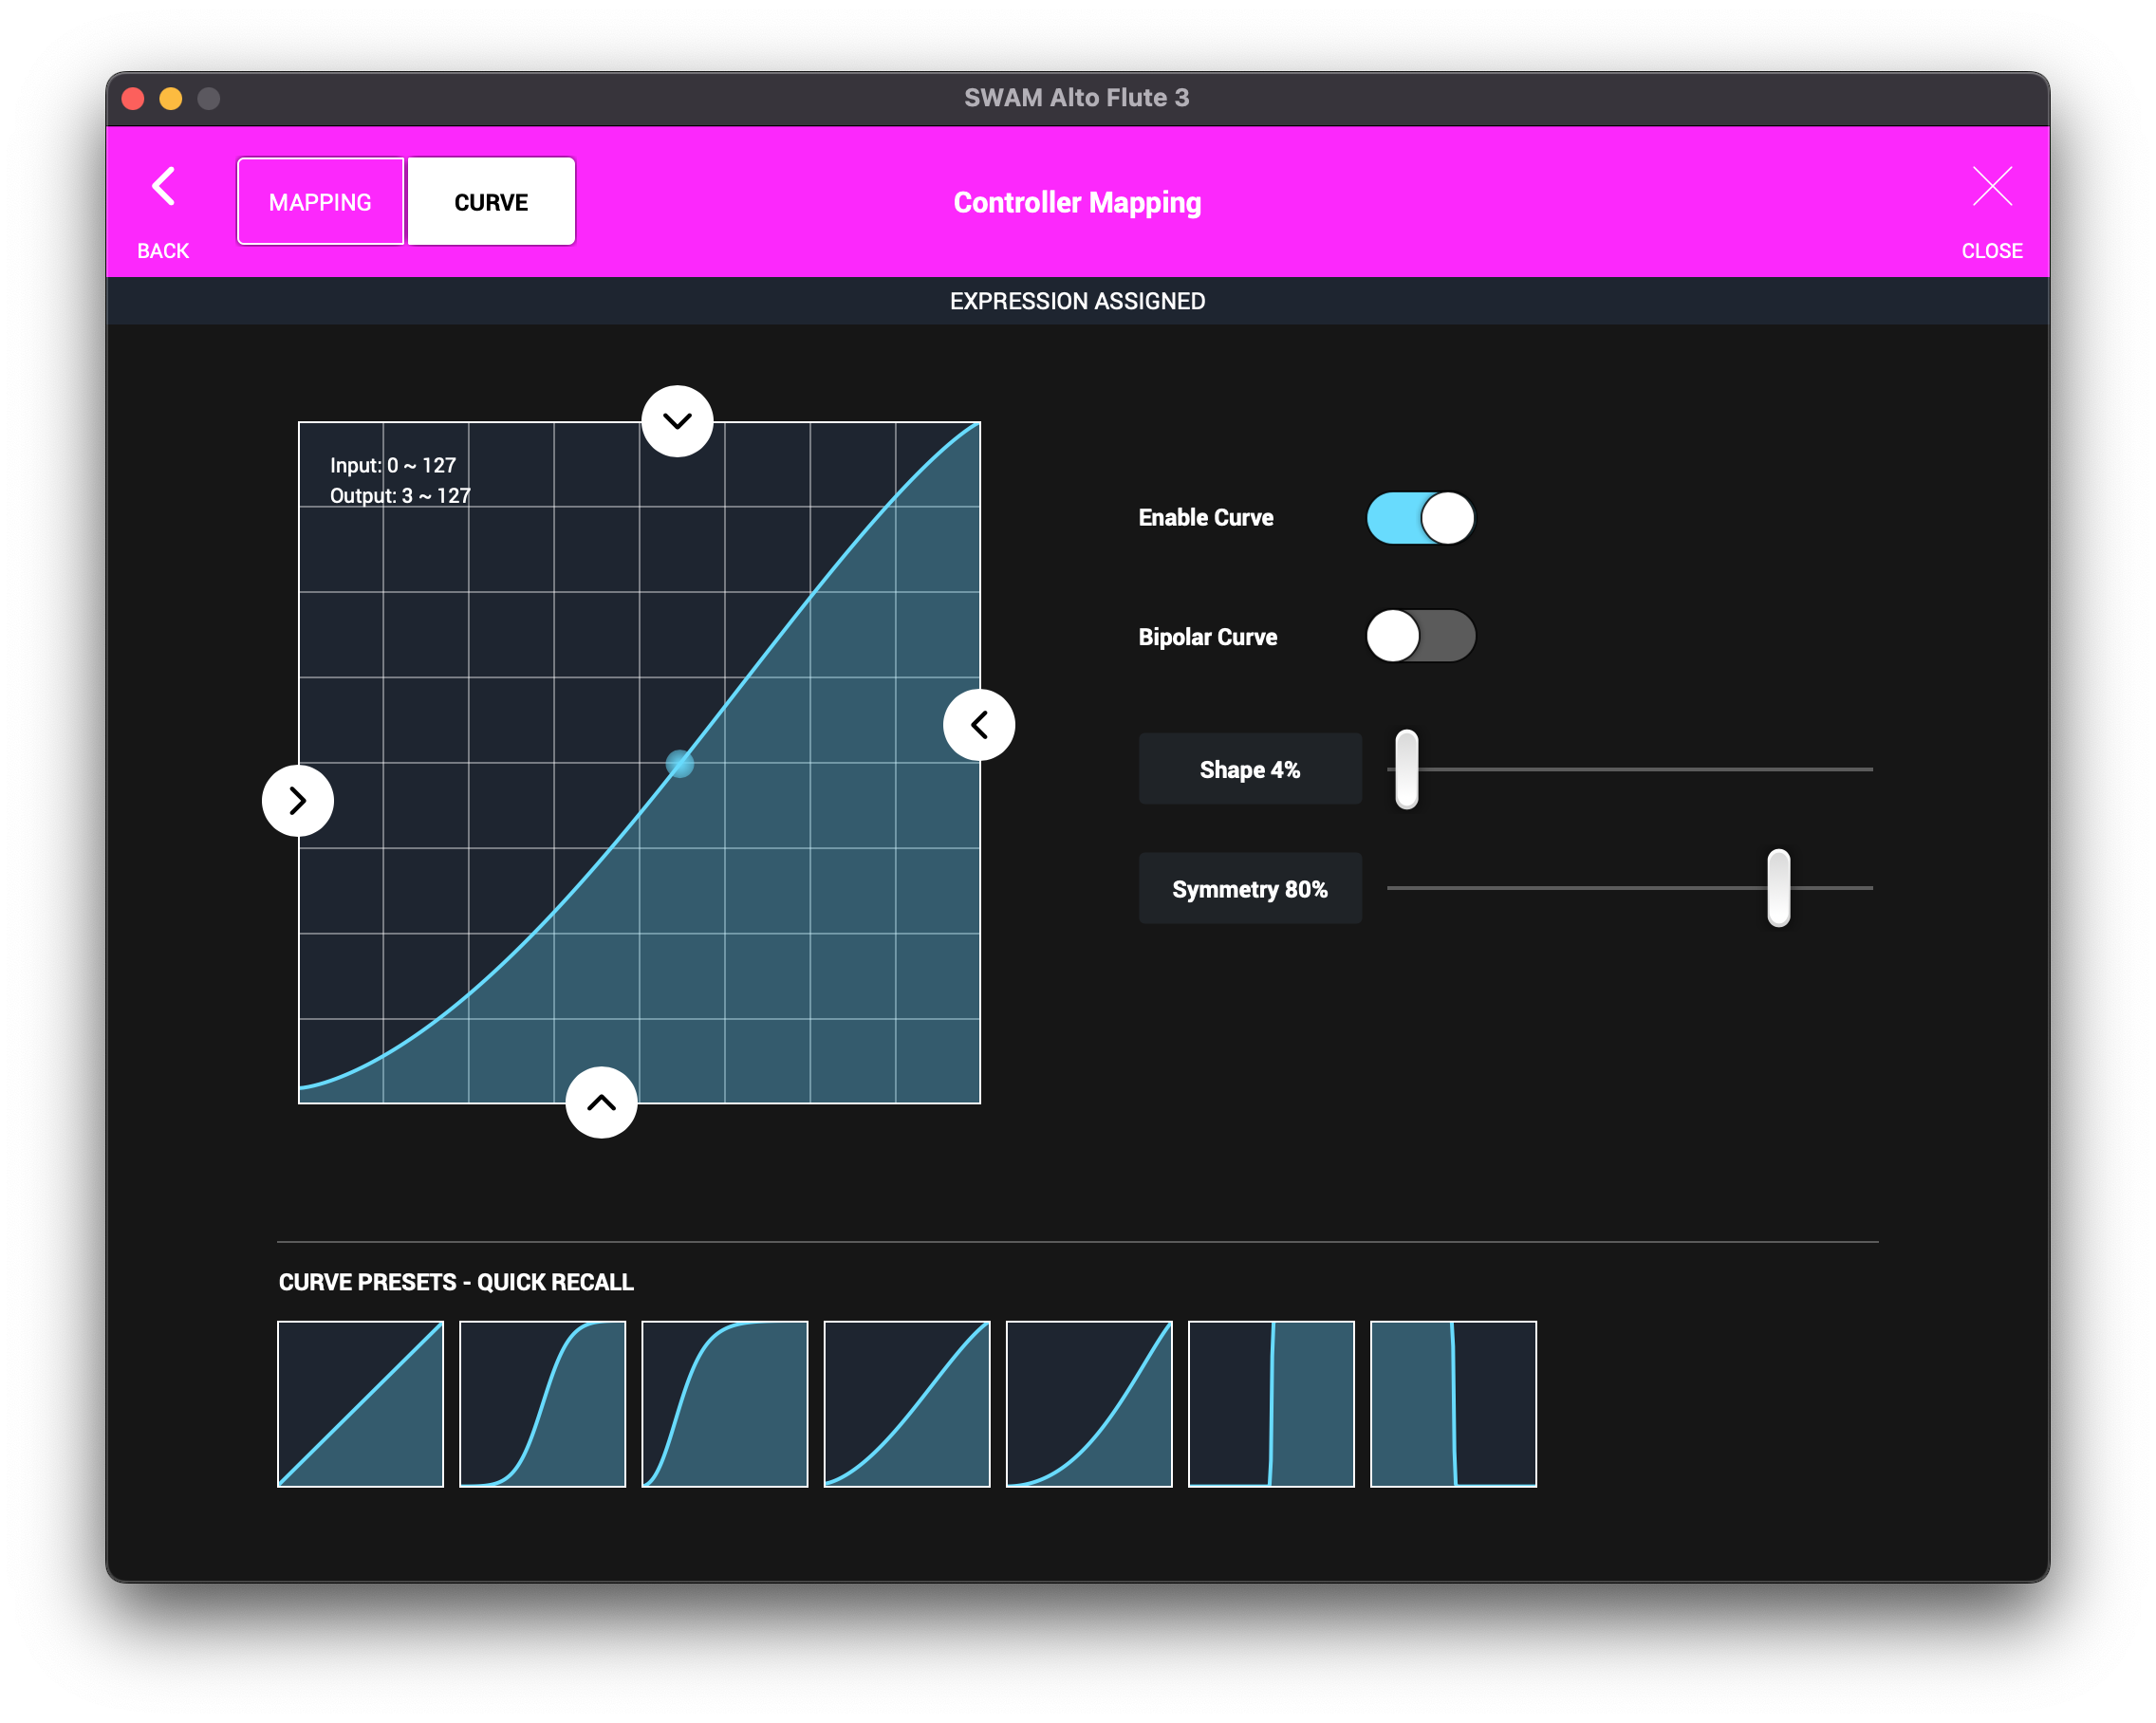Click the curve midpoint control dot
The image size is (2156, 1723).
click(x=679, y=764)
